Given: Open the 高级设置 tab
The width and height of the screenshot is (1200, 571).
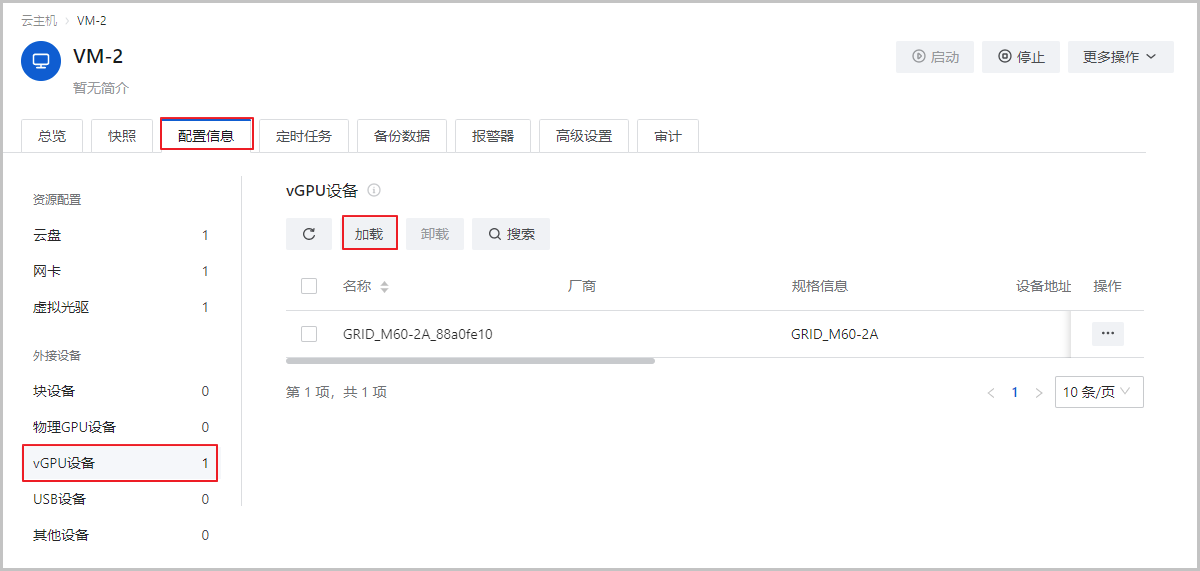Looking at the screenshot, I should (x=583, y=136).
